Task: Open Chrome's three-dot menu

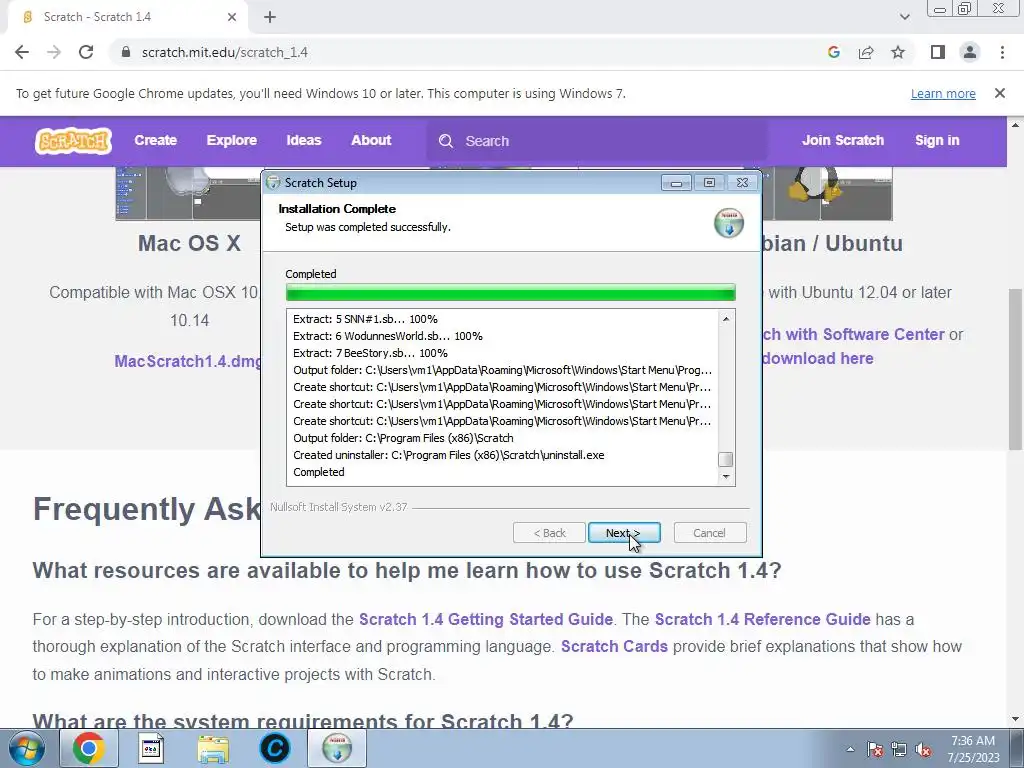Action: pyautogui.click(x=1002, y=52)
